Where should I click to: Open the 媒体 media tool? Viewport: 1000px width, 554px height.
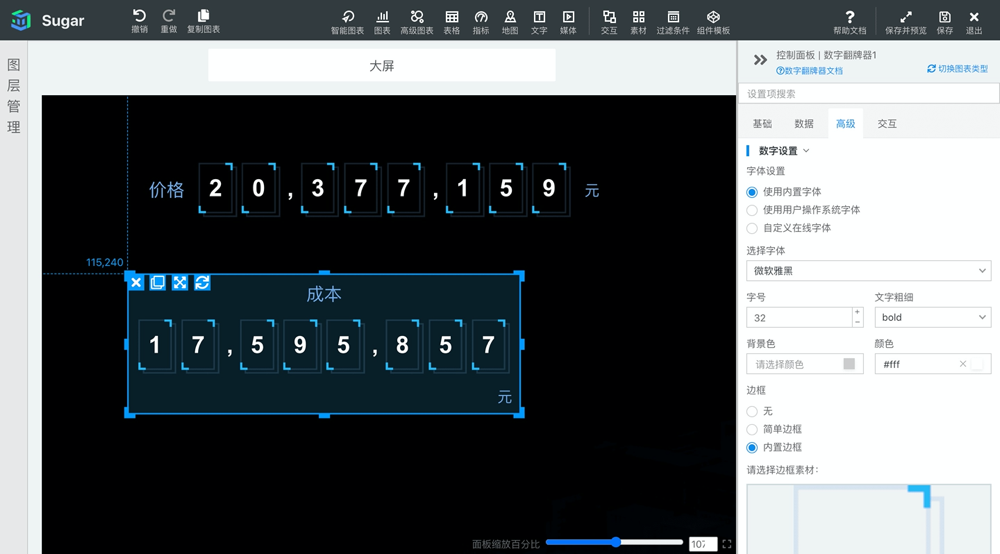(568, 22)
